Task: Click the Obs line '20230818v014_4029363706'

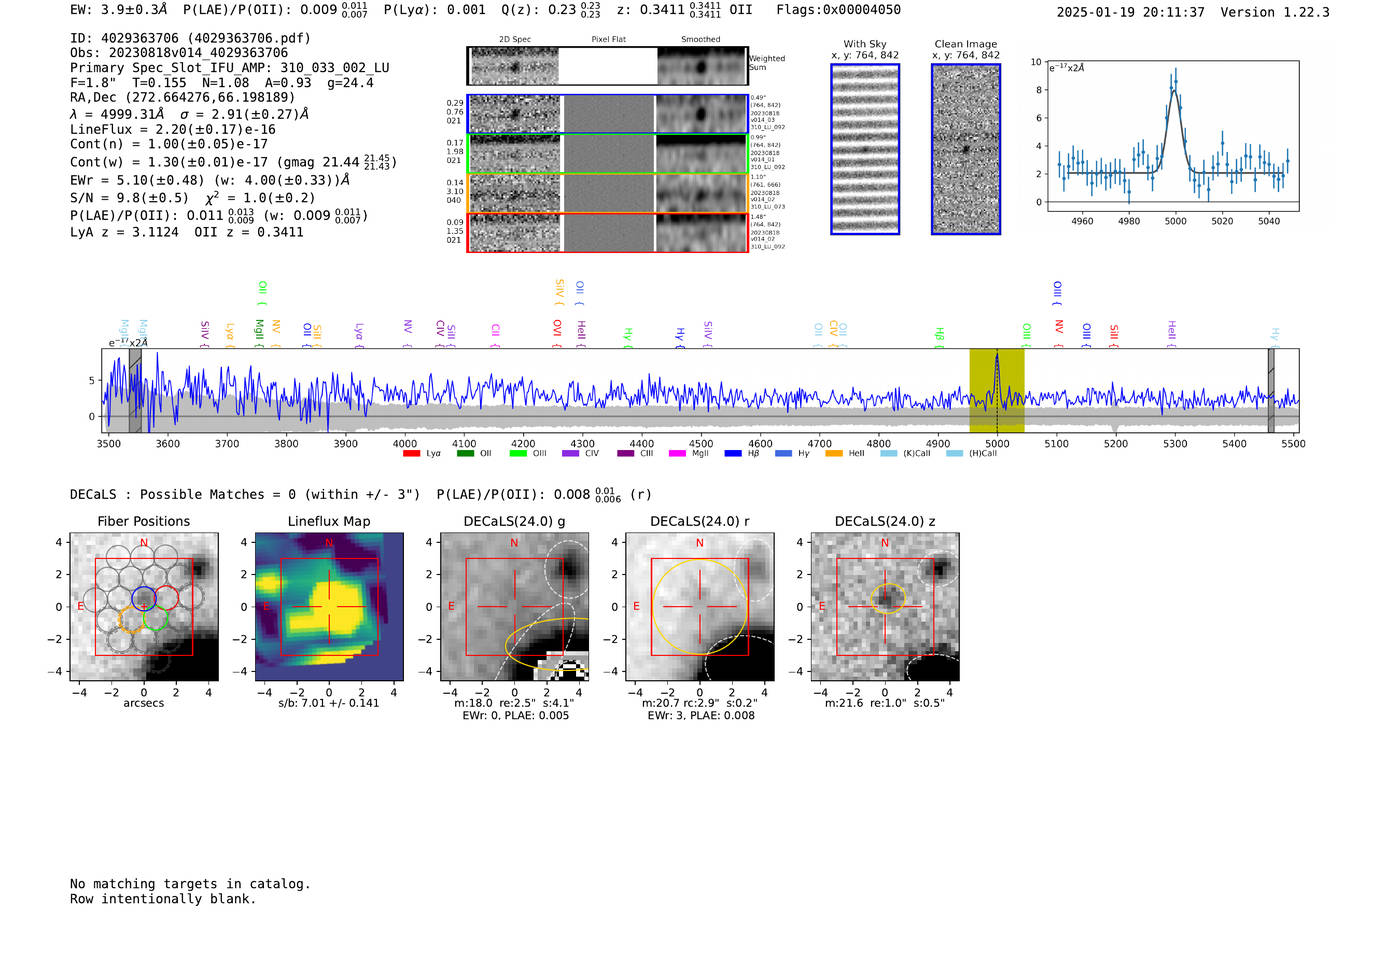Action: point(179,53)
